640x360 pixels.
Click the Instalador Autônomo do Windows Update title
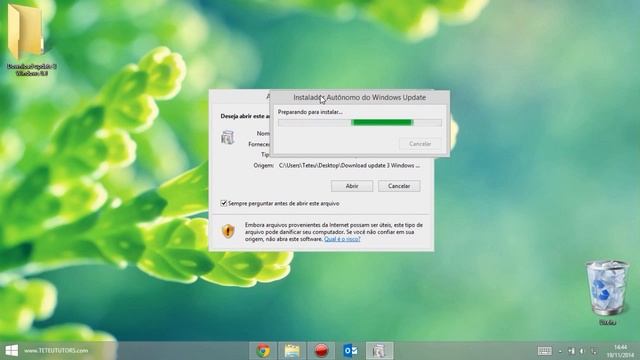[360, 97]
